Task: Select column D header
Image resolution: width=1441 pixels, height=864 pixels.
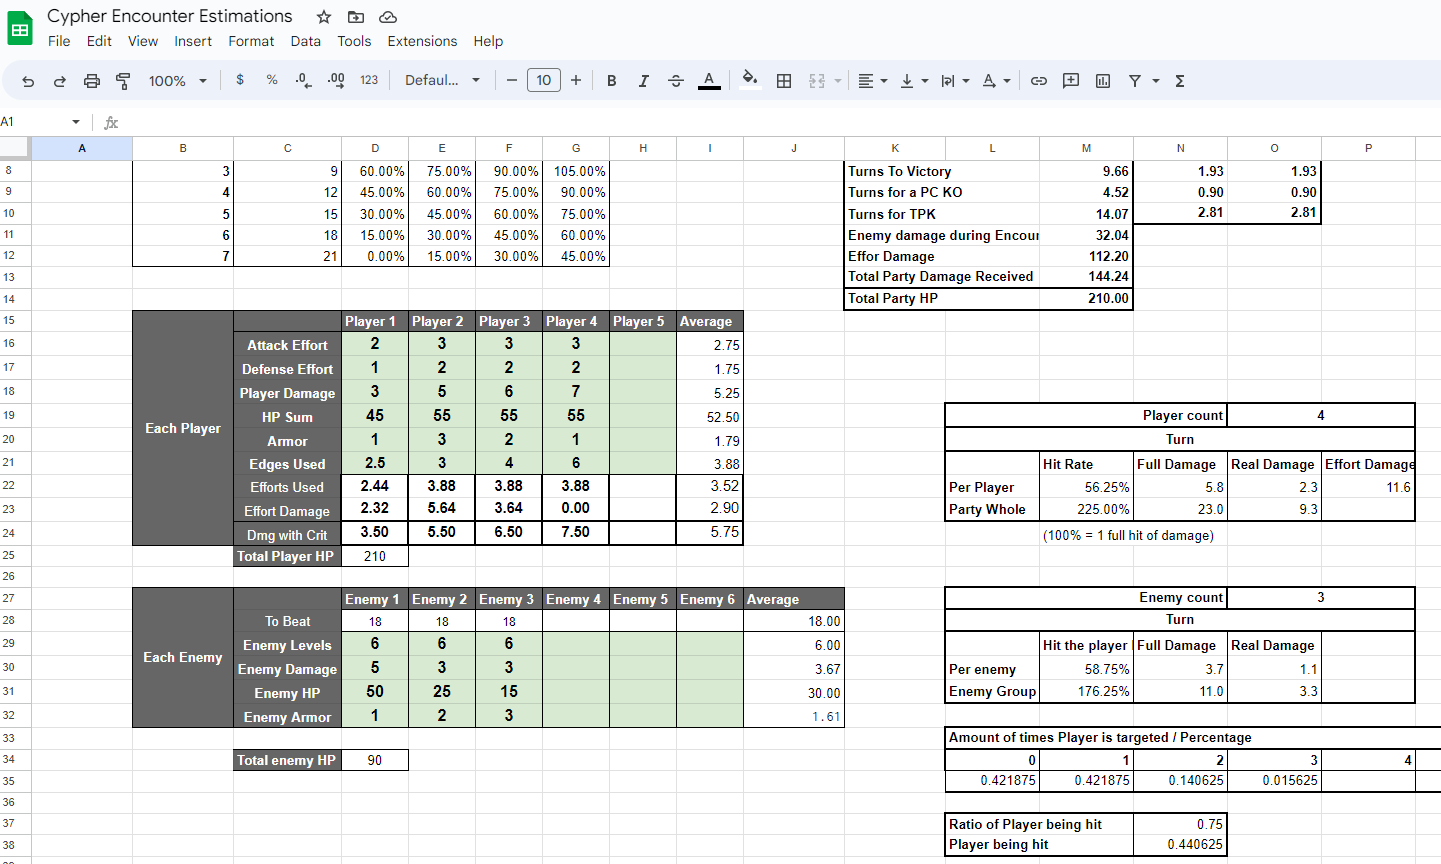Action: (375, 148)
